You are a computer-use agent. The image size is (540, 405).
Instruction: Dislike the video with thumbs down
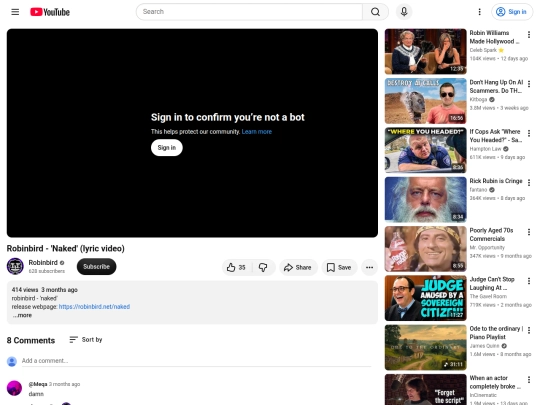263,267
